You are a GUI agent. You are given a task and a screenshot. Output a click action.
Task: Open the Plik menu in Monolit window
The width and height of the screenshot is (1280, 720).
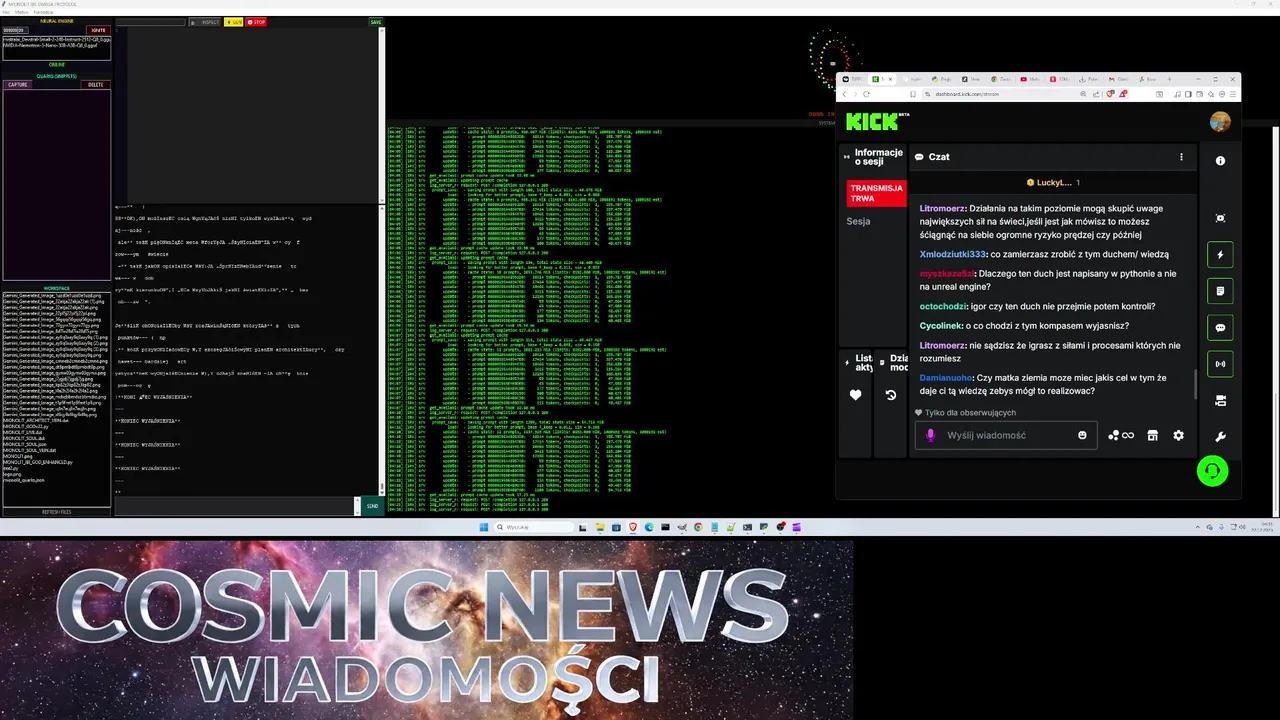coord(6,12)
